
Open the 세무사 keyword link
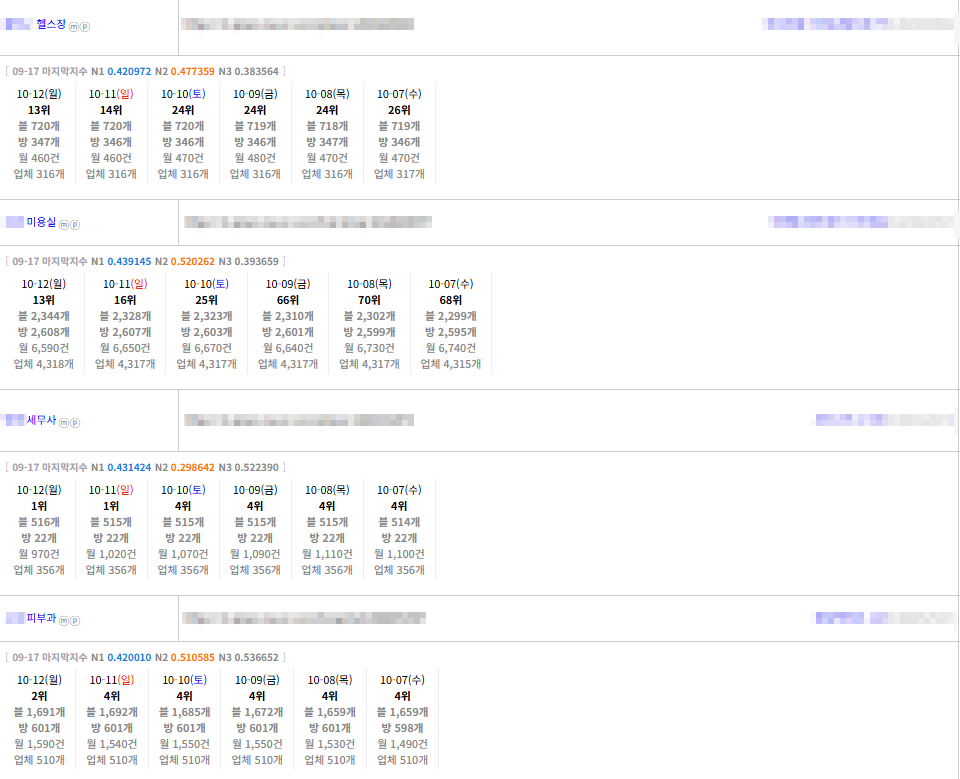click(41, 420)
